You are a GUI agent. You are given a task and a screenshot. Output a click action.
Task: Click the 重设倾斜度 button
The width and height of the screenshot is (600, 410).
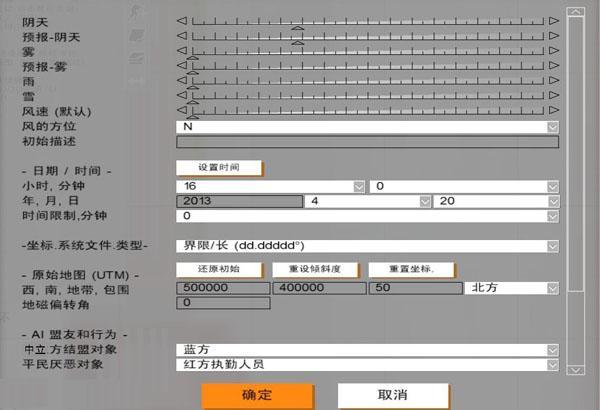315,269
